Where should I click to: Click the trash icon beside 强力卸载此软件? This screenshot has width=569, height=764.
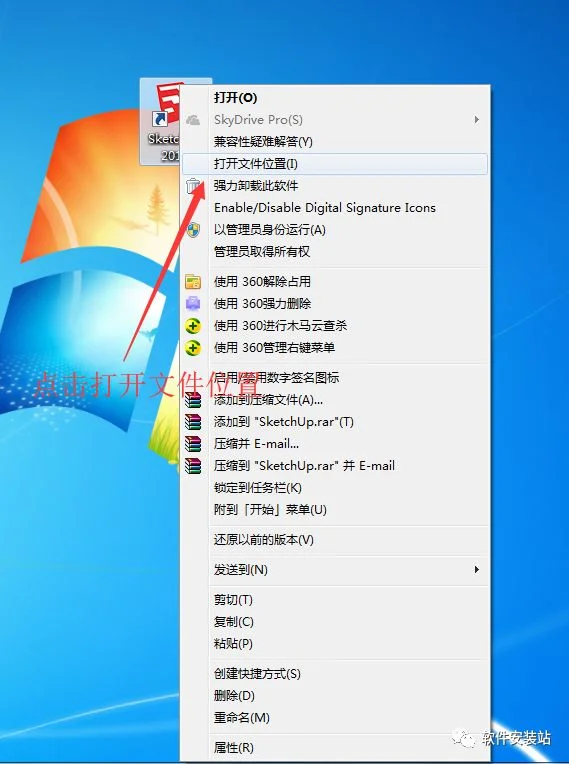(193, 186)
